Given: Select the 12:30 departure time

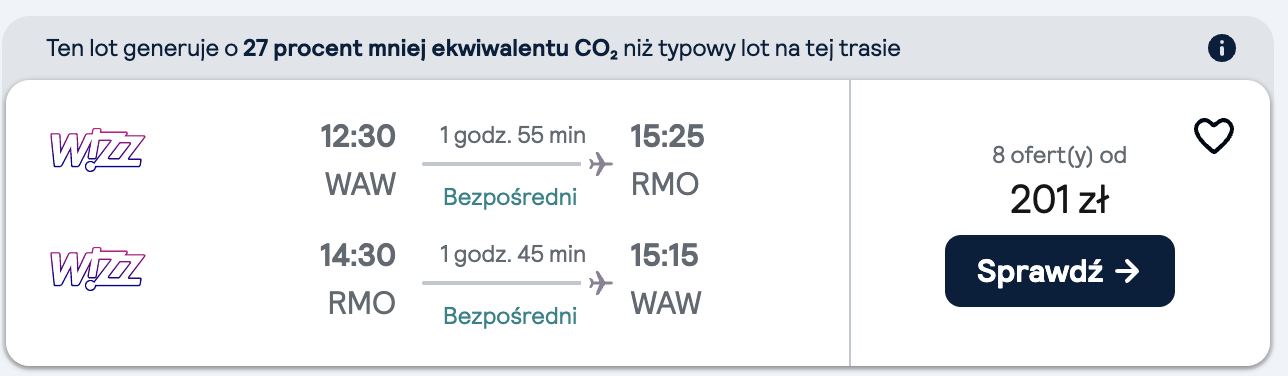Looking at the screenshot, I should 358,135.
